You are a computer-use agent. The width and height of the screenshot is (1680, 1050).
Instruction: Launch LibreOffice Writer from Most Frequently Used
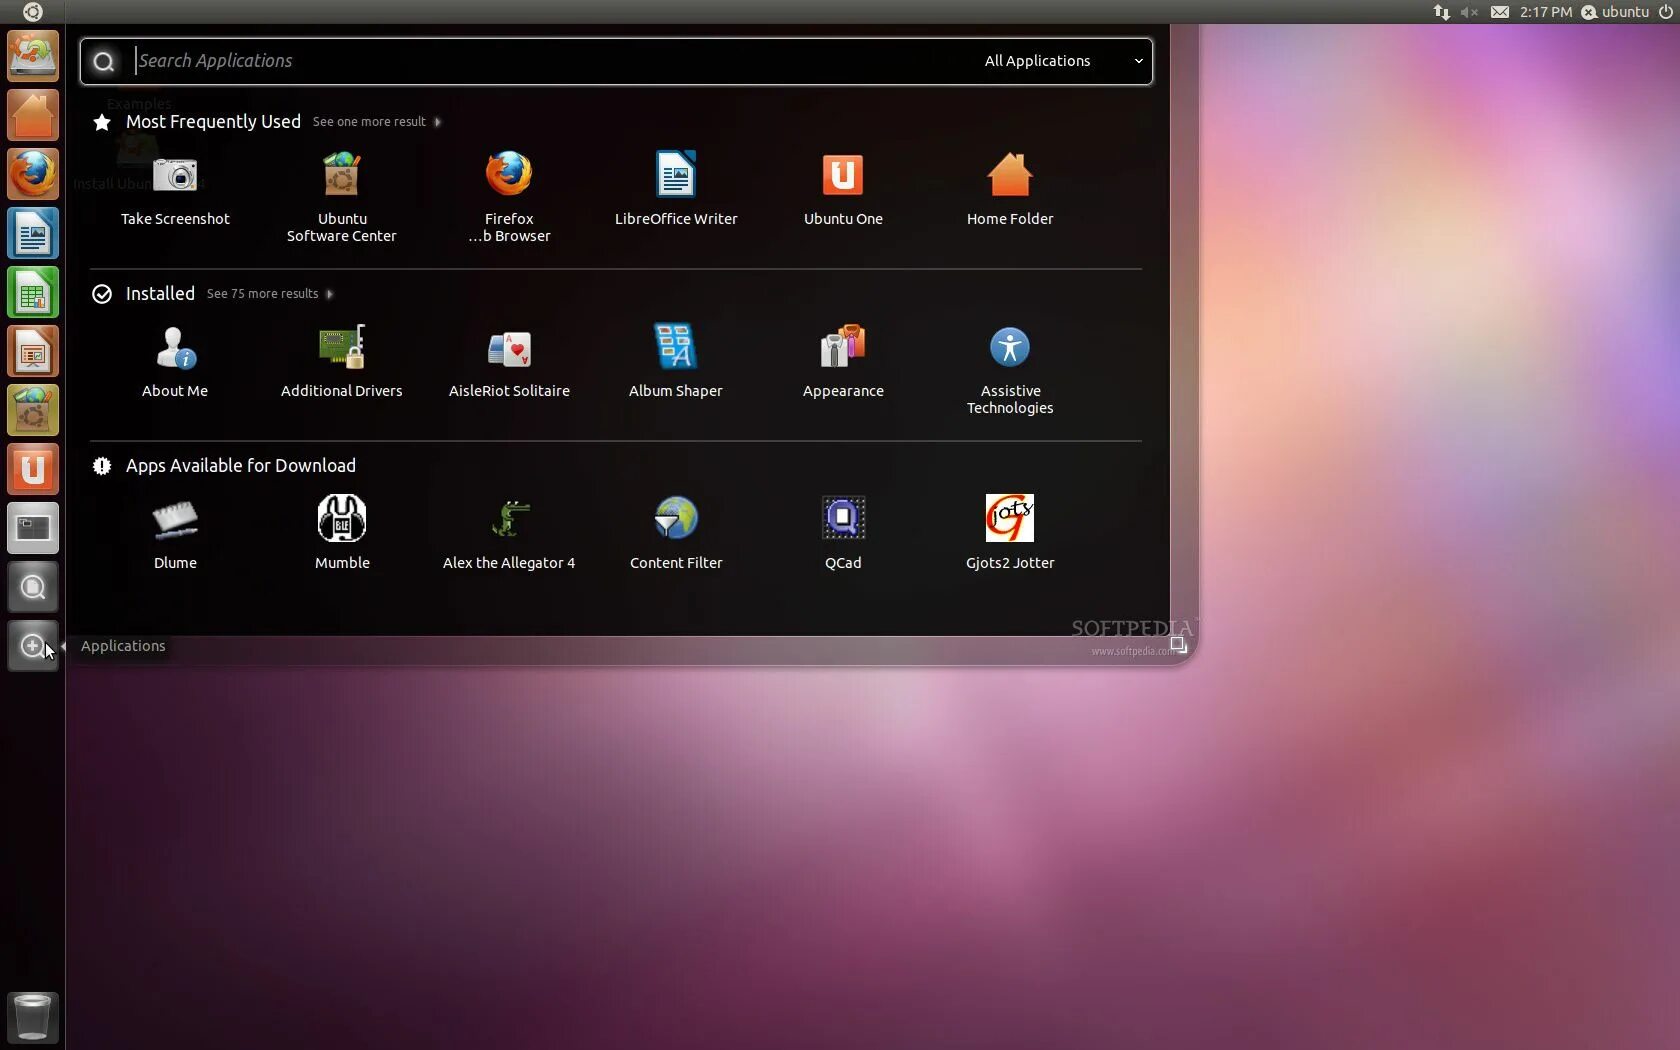click(676, 190)
